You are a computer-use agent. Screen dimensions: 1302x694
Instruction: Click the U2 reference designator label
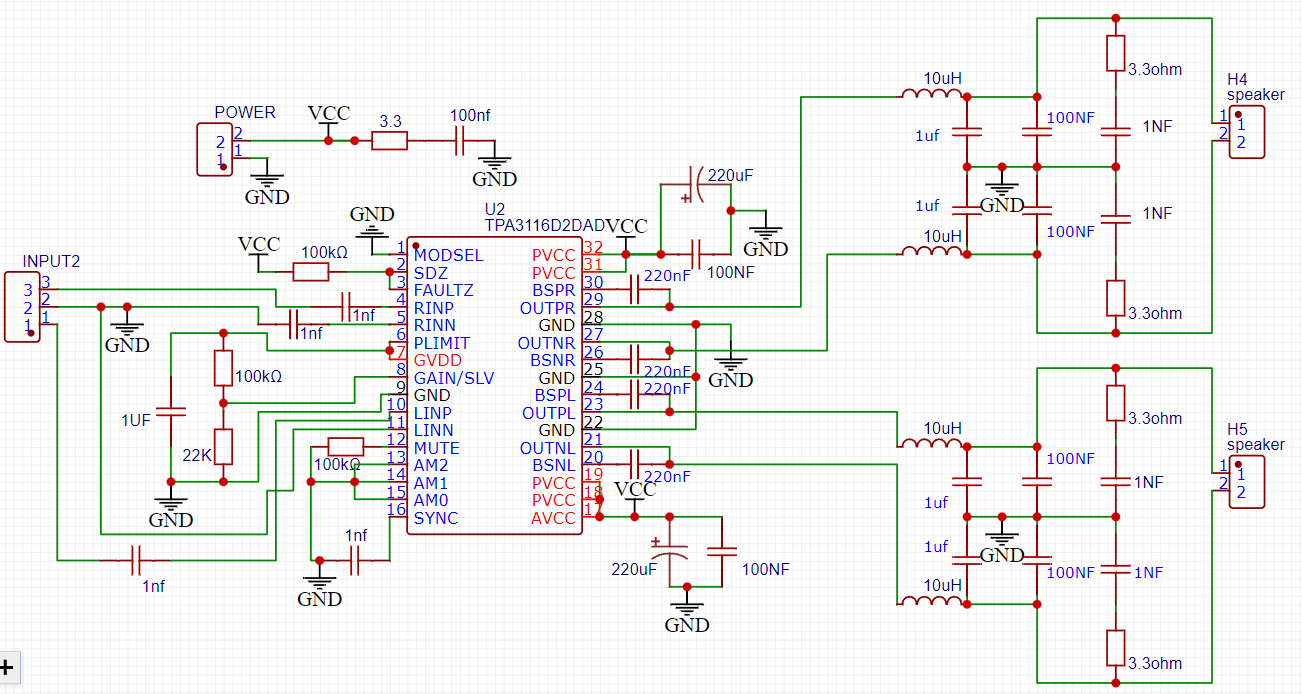(x=494, y=210)
